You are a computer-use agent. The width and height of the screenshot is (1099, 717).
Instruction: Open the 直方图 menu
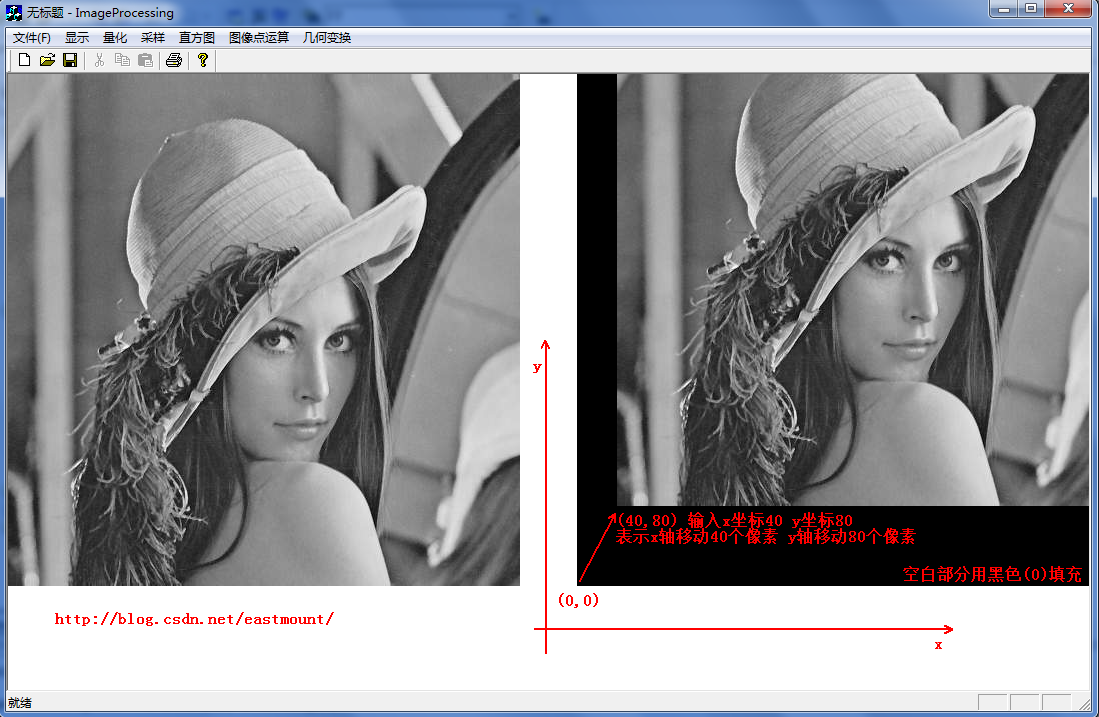tap(197, 38)
